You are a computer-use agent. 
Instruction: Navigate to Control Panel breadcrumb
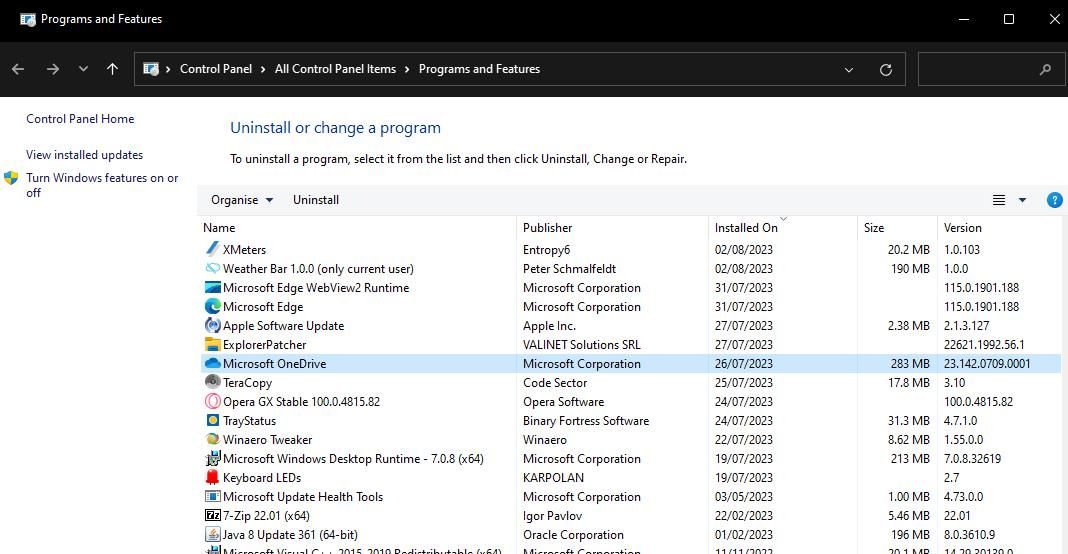216,69
